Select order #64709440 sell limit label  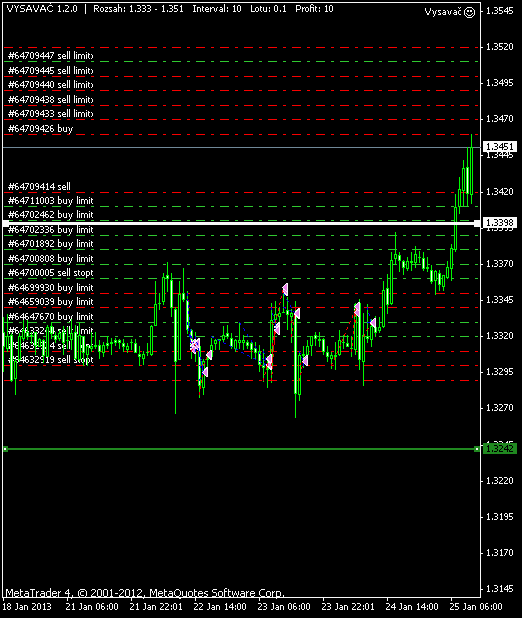coord(50,85)
